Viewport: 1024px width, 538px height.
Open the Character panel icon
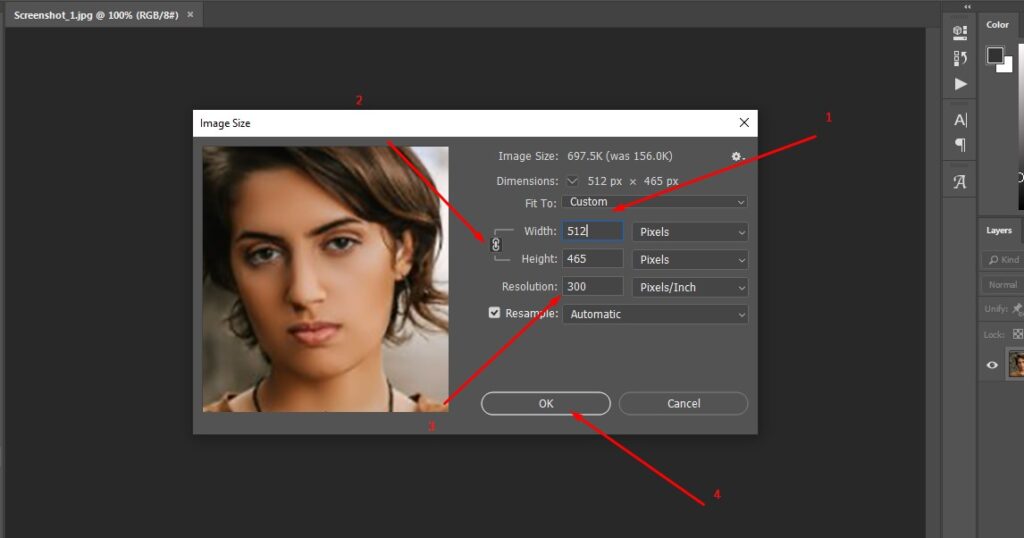960,120
